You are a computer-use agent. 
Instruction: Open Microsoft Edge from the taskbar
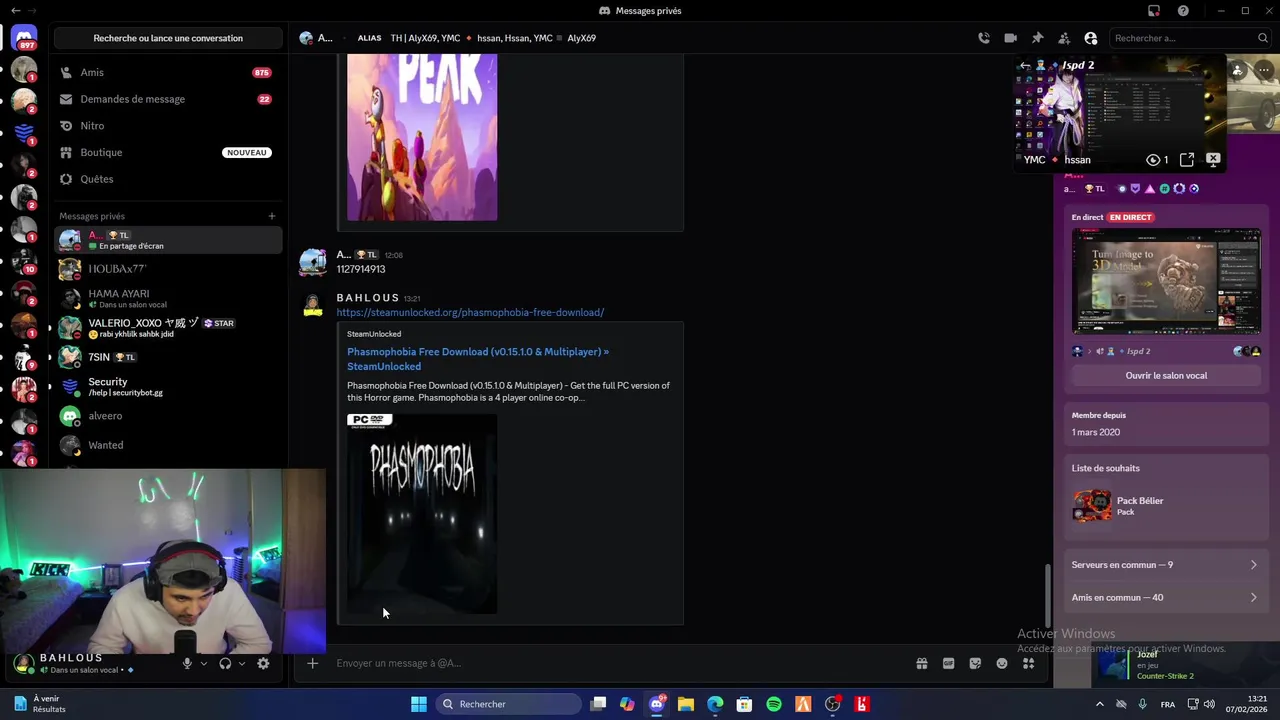click(715, 704)
